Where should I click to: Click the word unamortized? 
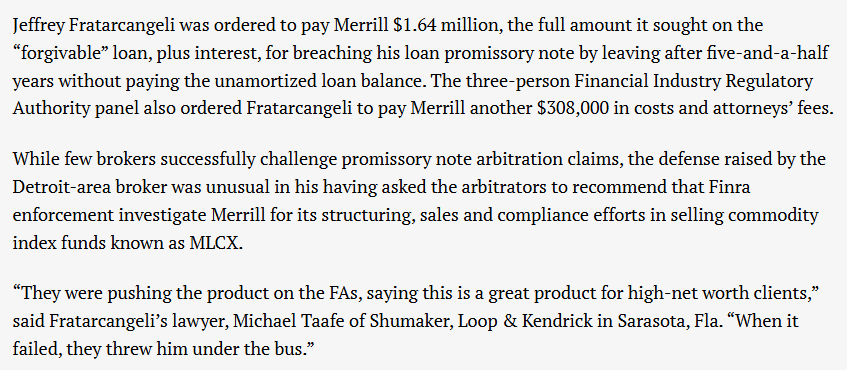point(261,81)
